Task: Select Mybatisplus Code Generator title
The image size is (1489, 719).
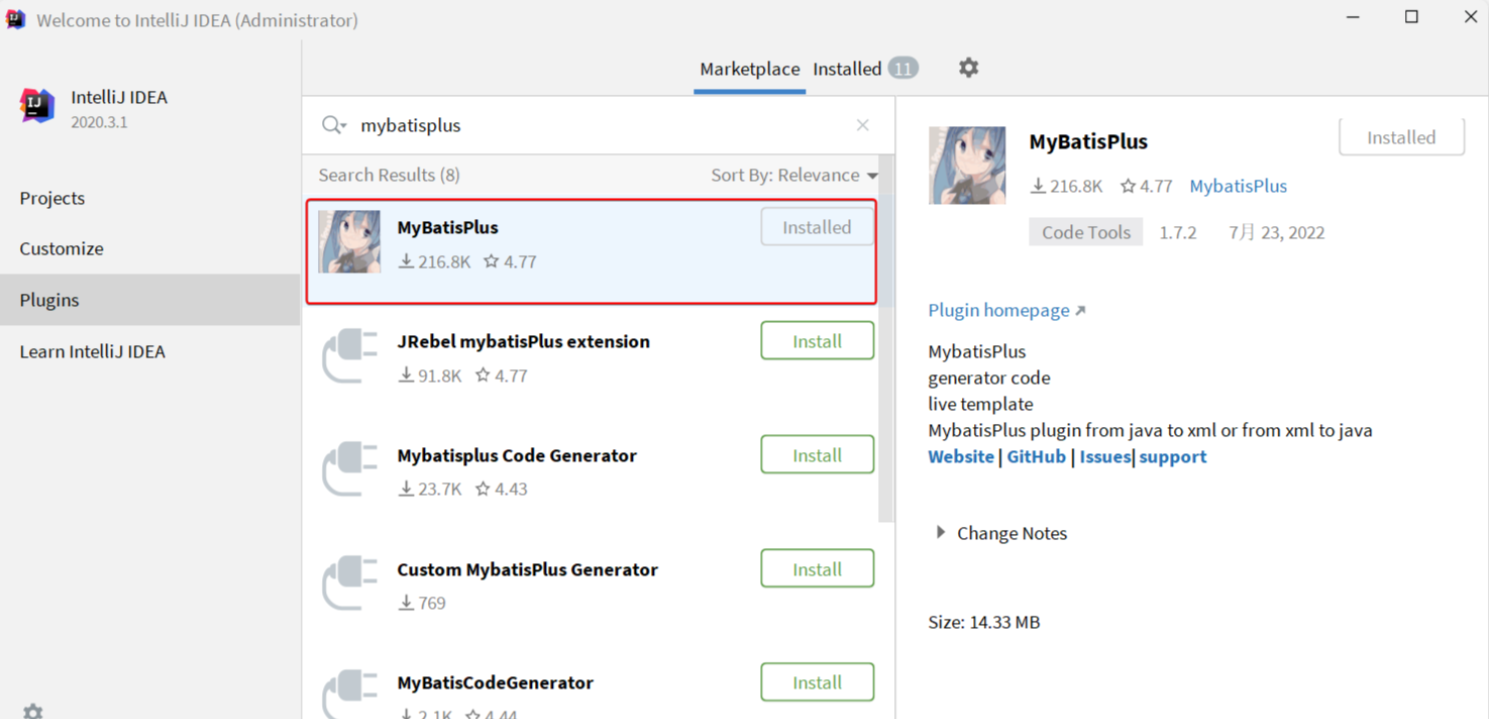Action: click(517, 455)
